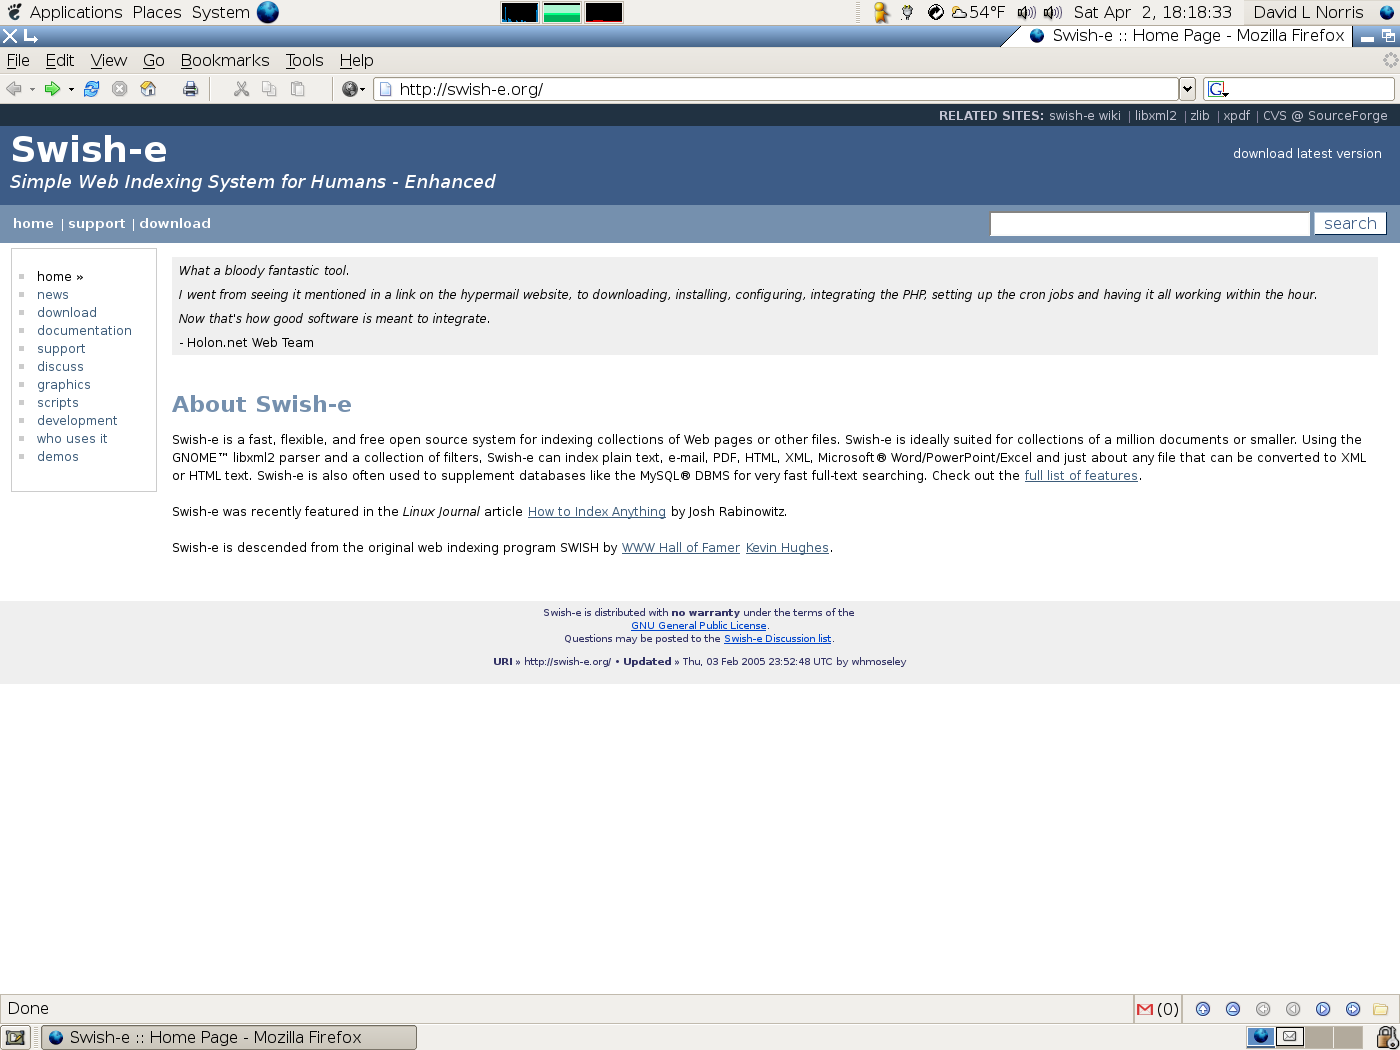Open the Go menu
The width and height of the screenshot is (1400, 1050).
click(153, 61)
